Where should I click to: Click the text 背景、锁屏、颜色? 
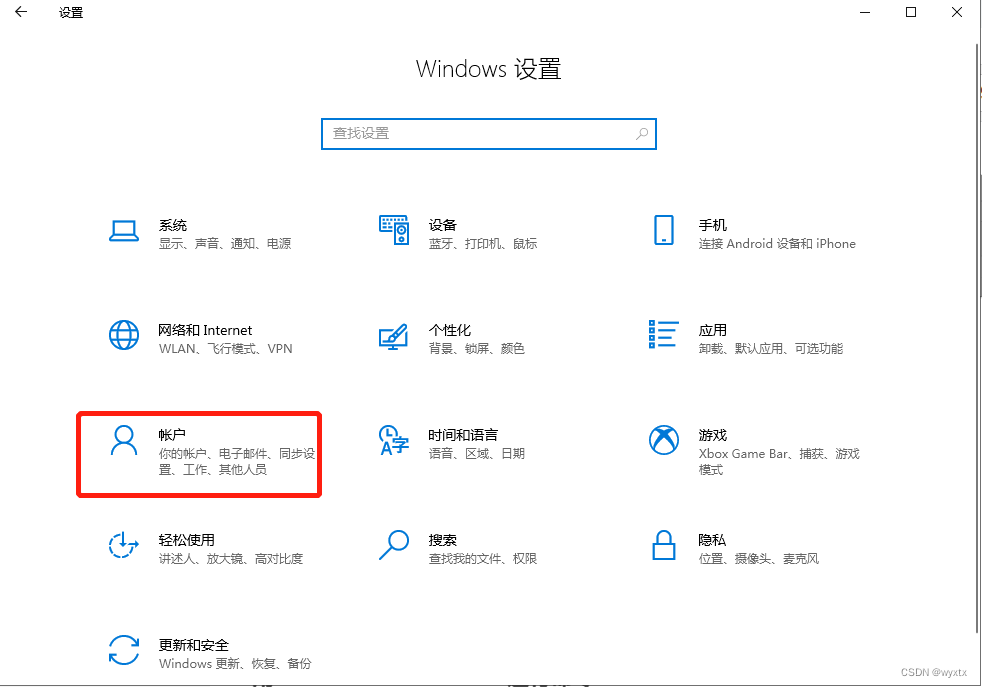point(477,349)
